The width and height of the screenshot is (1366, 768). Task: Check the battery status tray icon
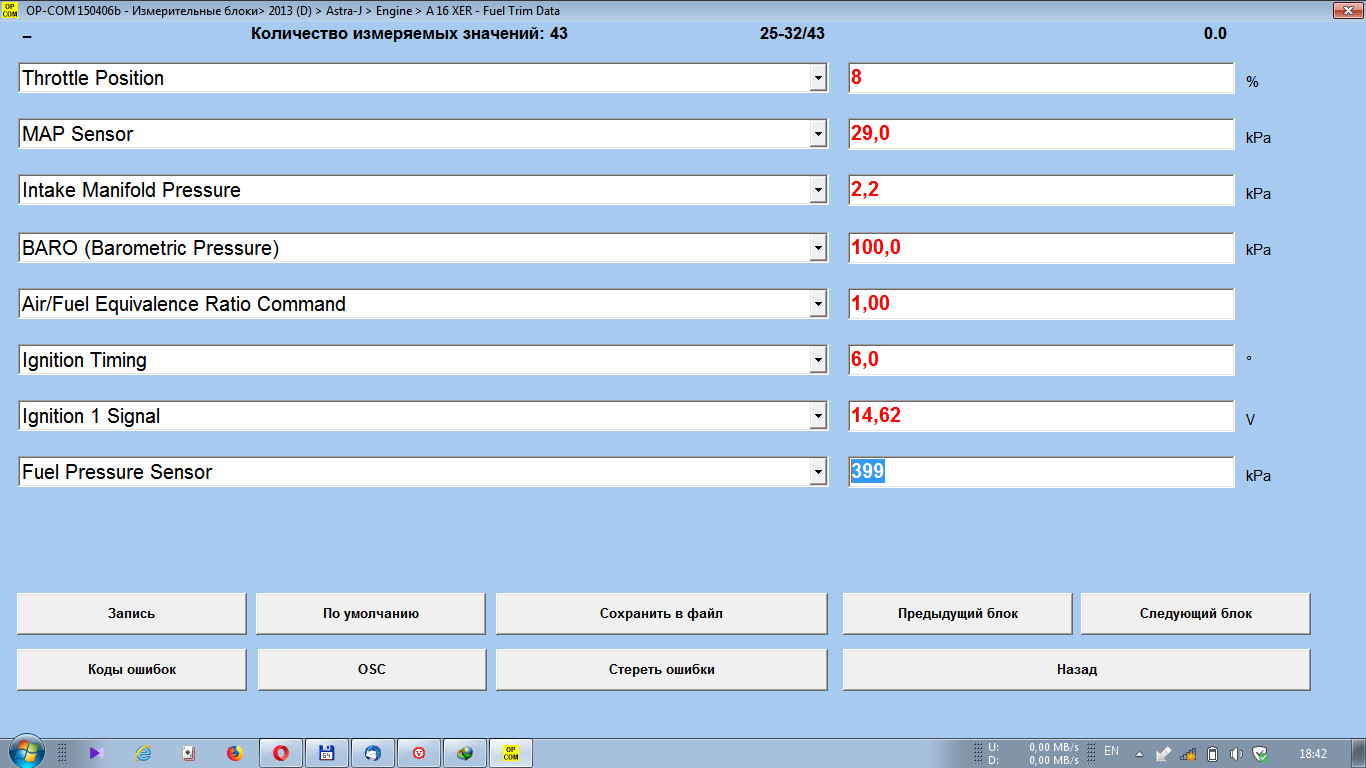coord(1213,753)
